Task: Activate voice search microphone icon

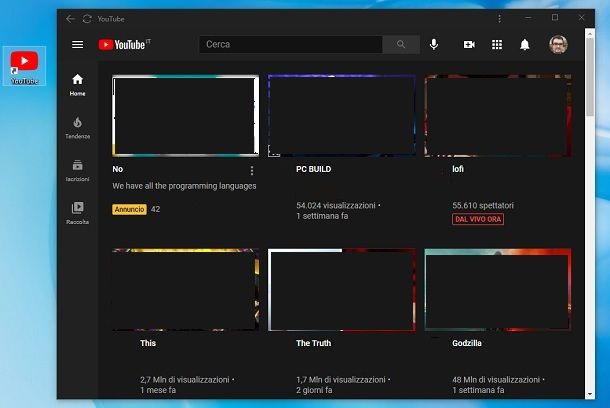Action: click(434, 45)
